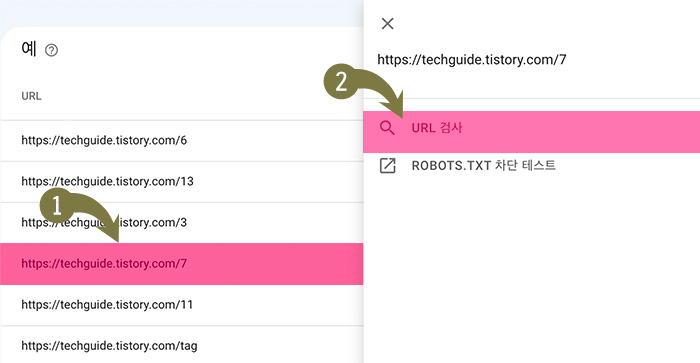Open ROBOTS.TXT 차단 테스트 entry
This screenshot has height=363, width=700.
[x=531, y=166]
